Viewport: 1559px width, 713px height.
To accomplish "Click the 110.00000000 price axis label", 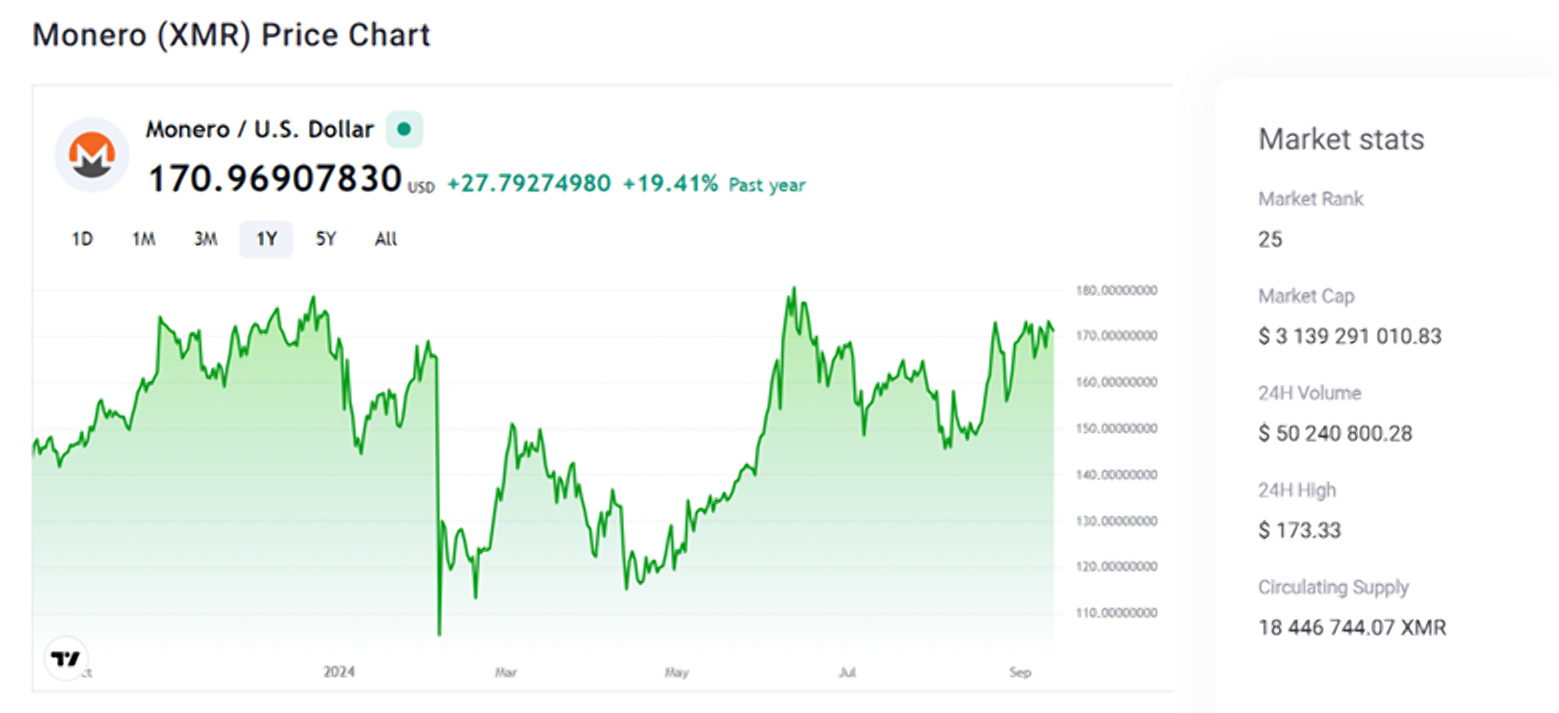I will tap(1117, 612).
